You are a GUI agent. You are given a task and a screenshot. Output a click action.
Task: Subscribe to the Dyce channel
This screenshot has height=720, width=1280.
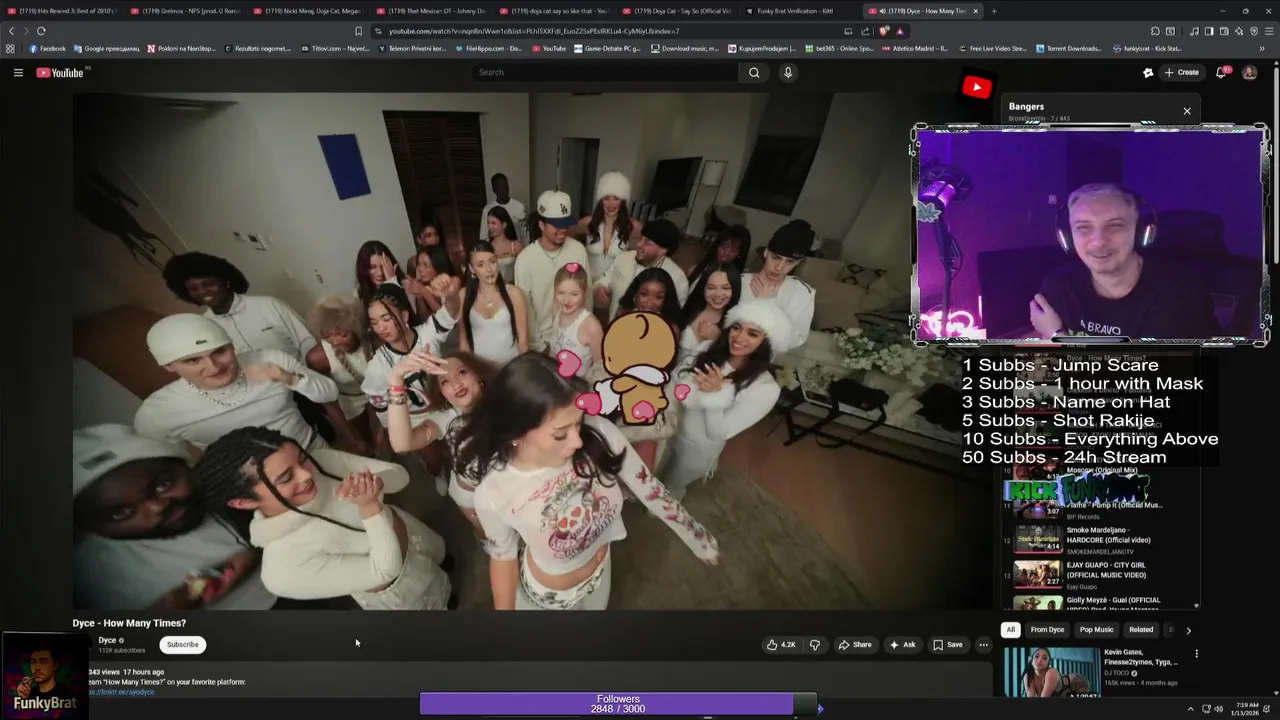182,645
